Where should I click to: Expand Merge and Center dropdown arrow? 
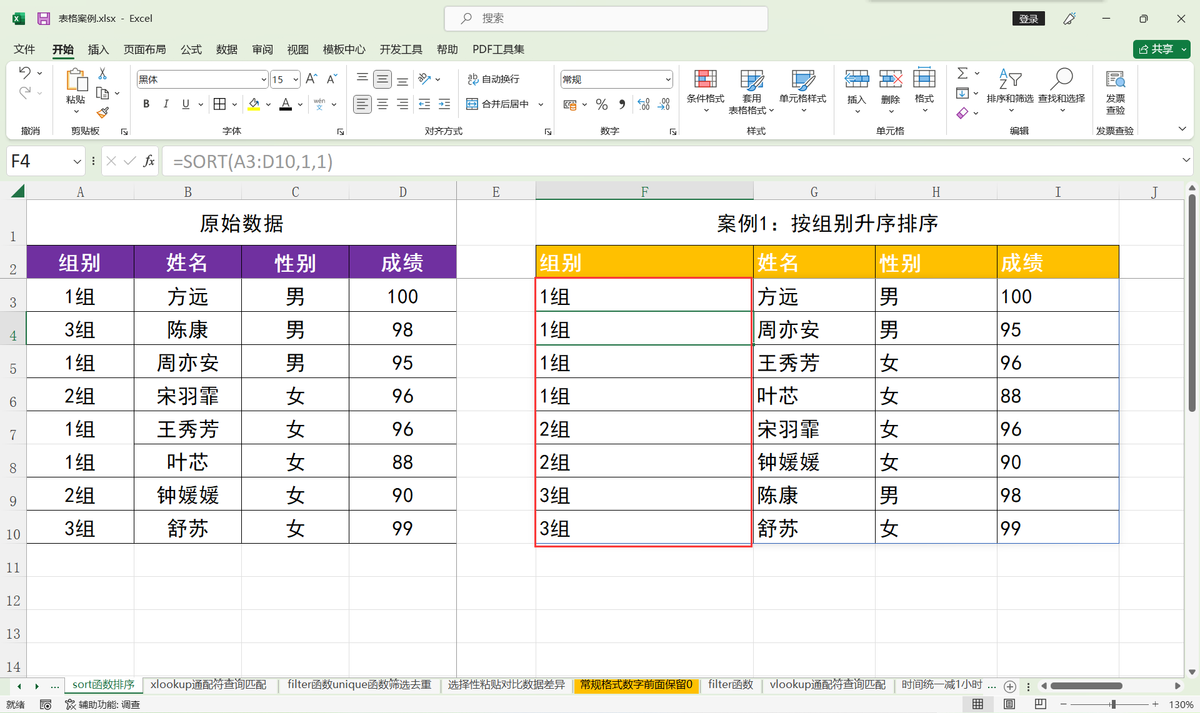pos(541,104)
